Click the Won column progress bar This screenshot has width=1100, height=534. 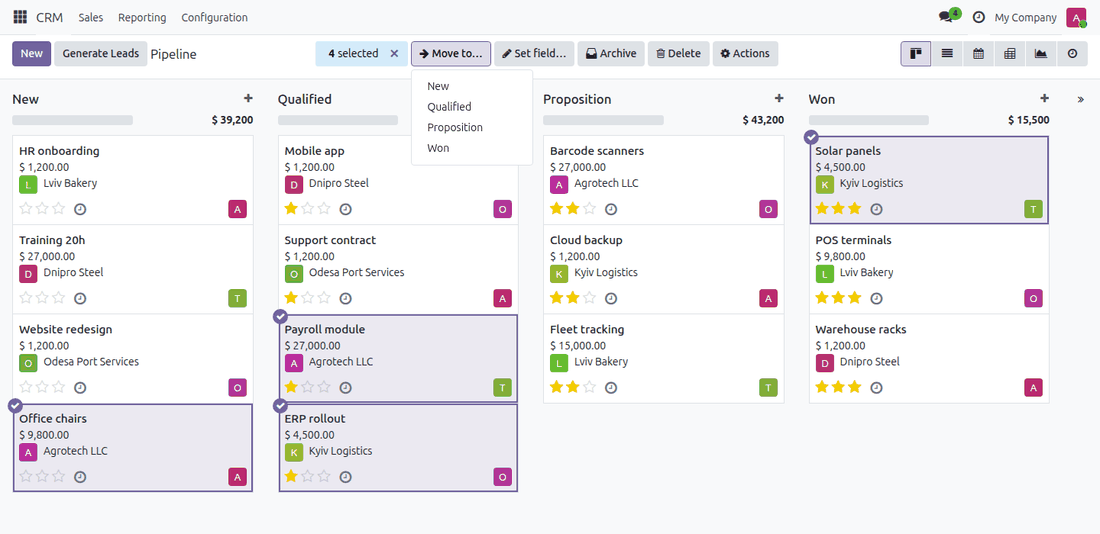(x=868, y=120)
